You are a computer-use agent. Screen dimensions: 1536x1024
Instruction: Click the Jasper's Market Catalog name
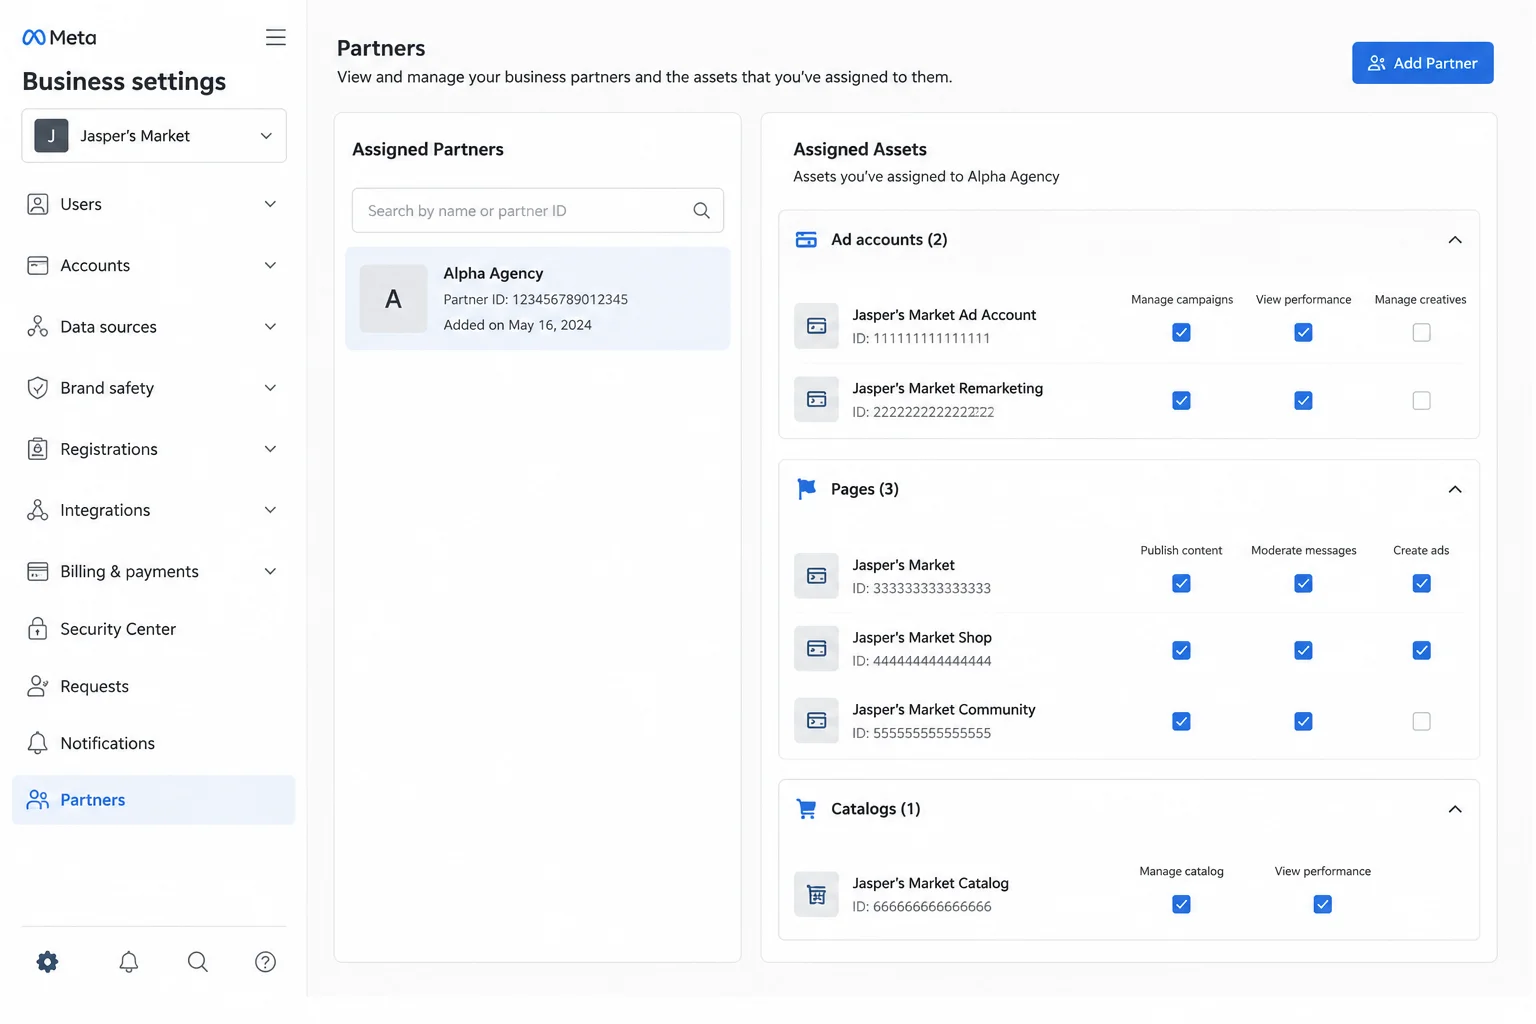(930, 883)
